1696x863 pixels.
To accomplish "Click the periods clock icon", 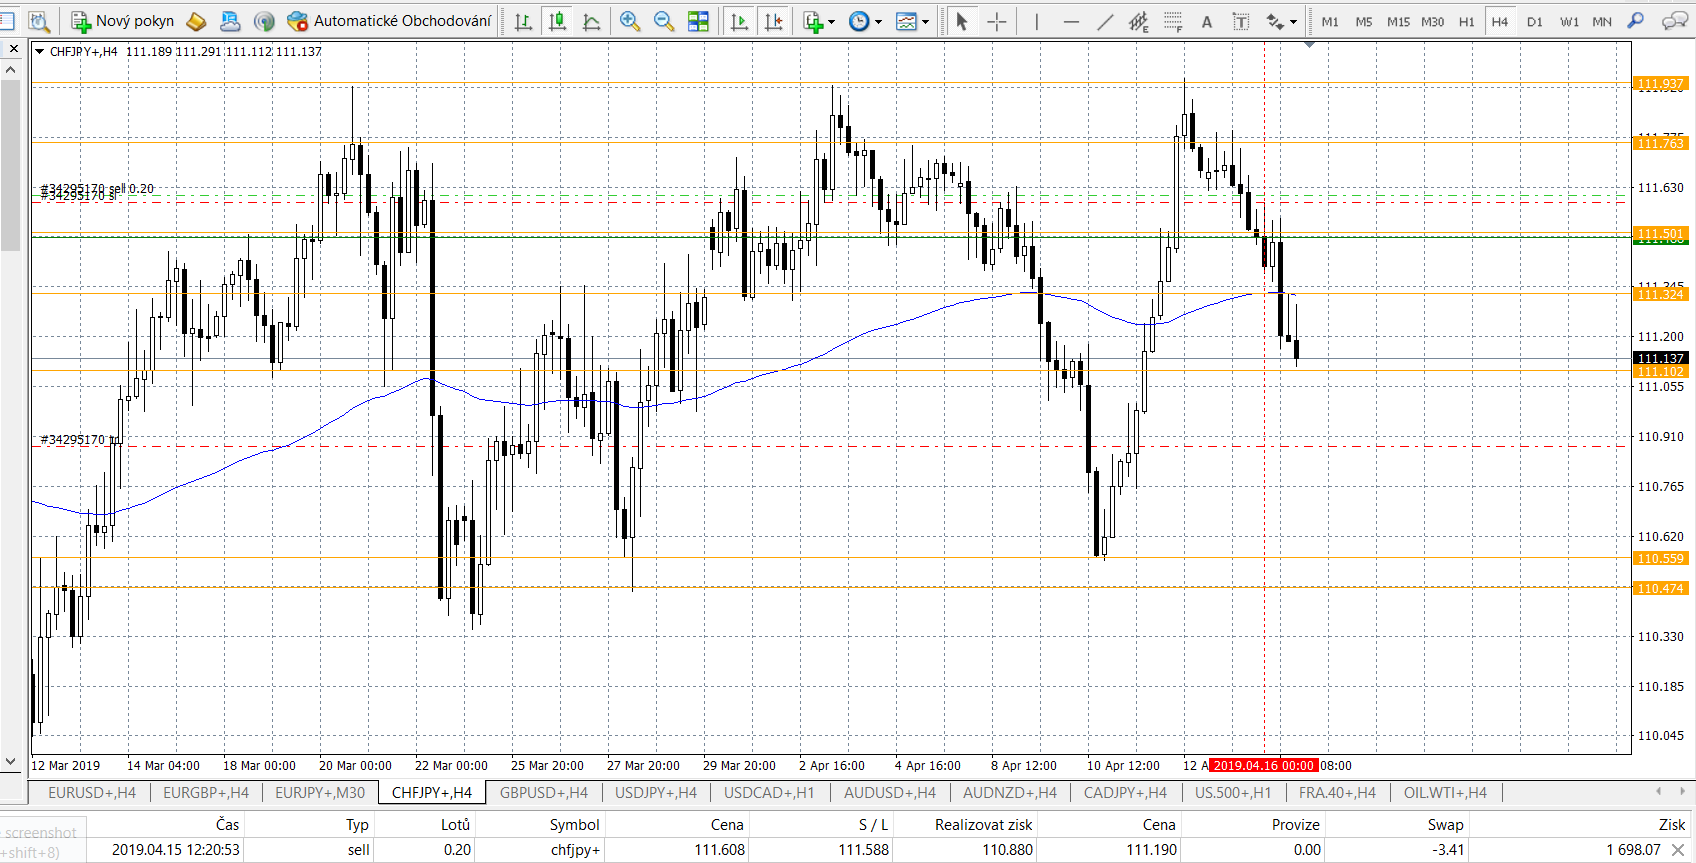I will pyautogui.click(x=859, y=21).
